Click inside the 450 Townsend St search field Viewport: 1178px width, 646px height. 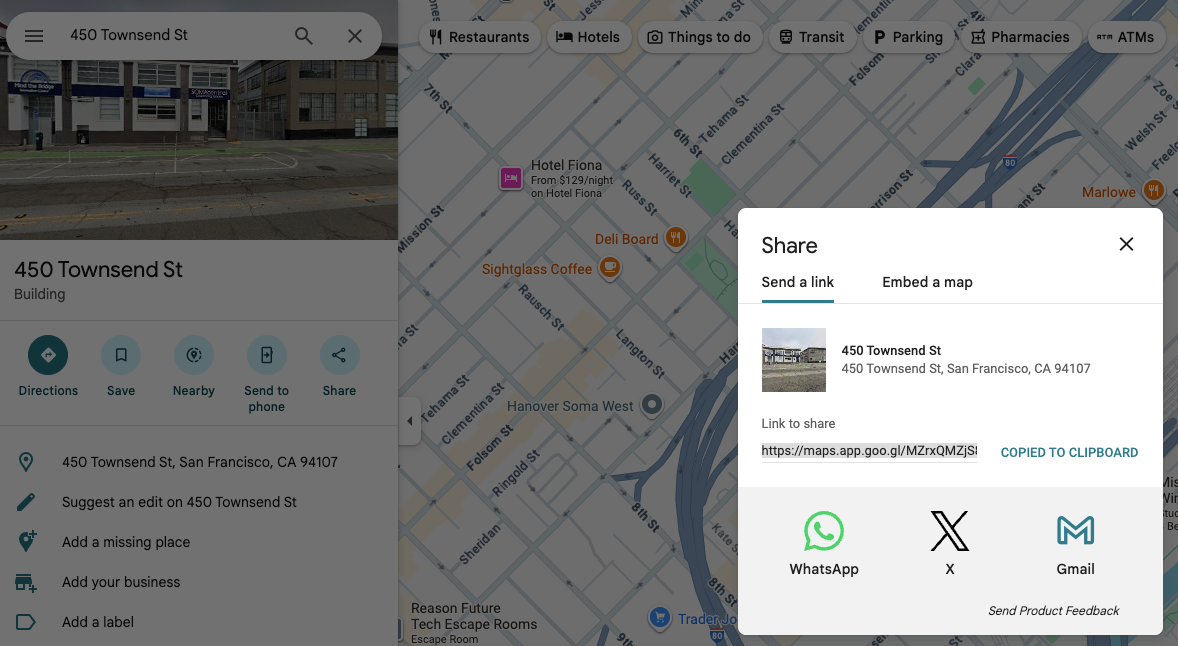(x=177, y=35)
